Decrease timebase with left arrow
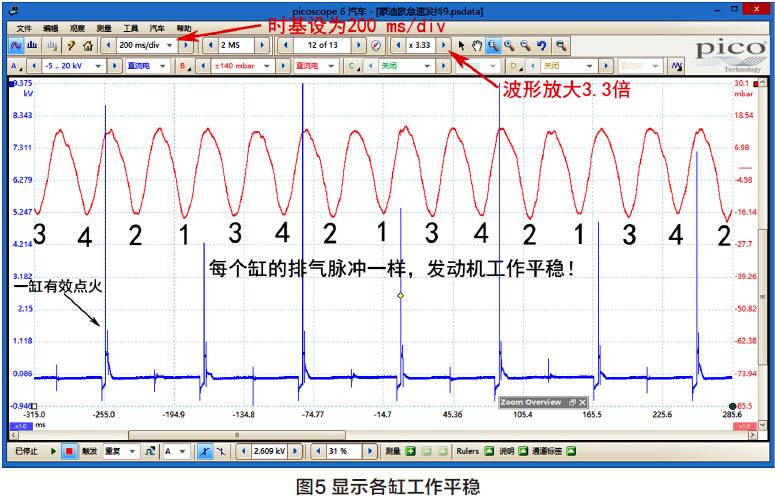 click(x=108, y=45)
